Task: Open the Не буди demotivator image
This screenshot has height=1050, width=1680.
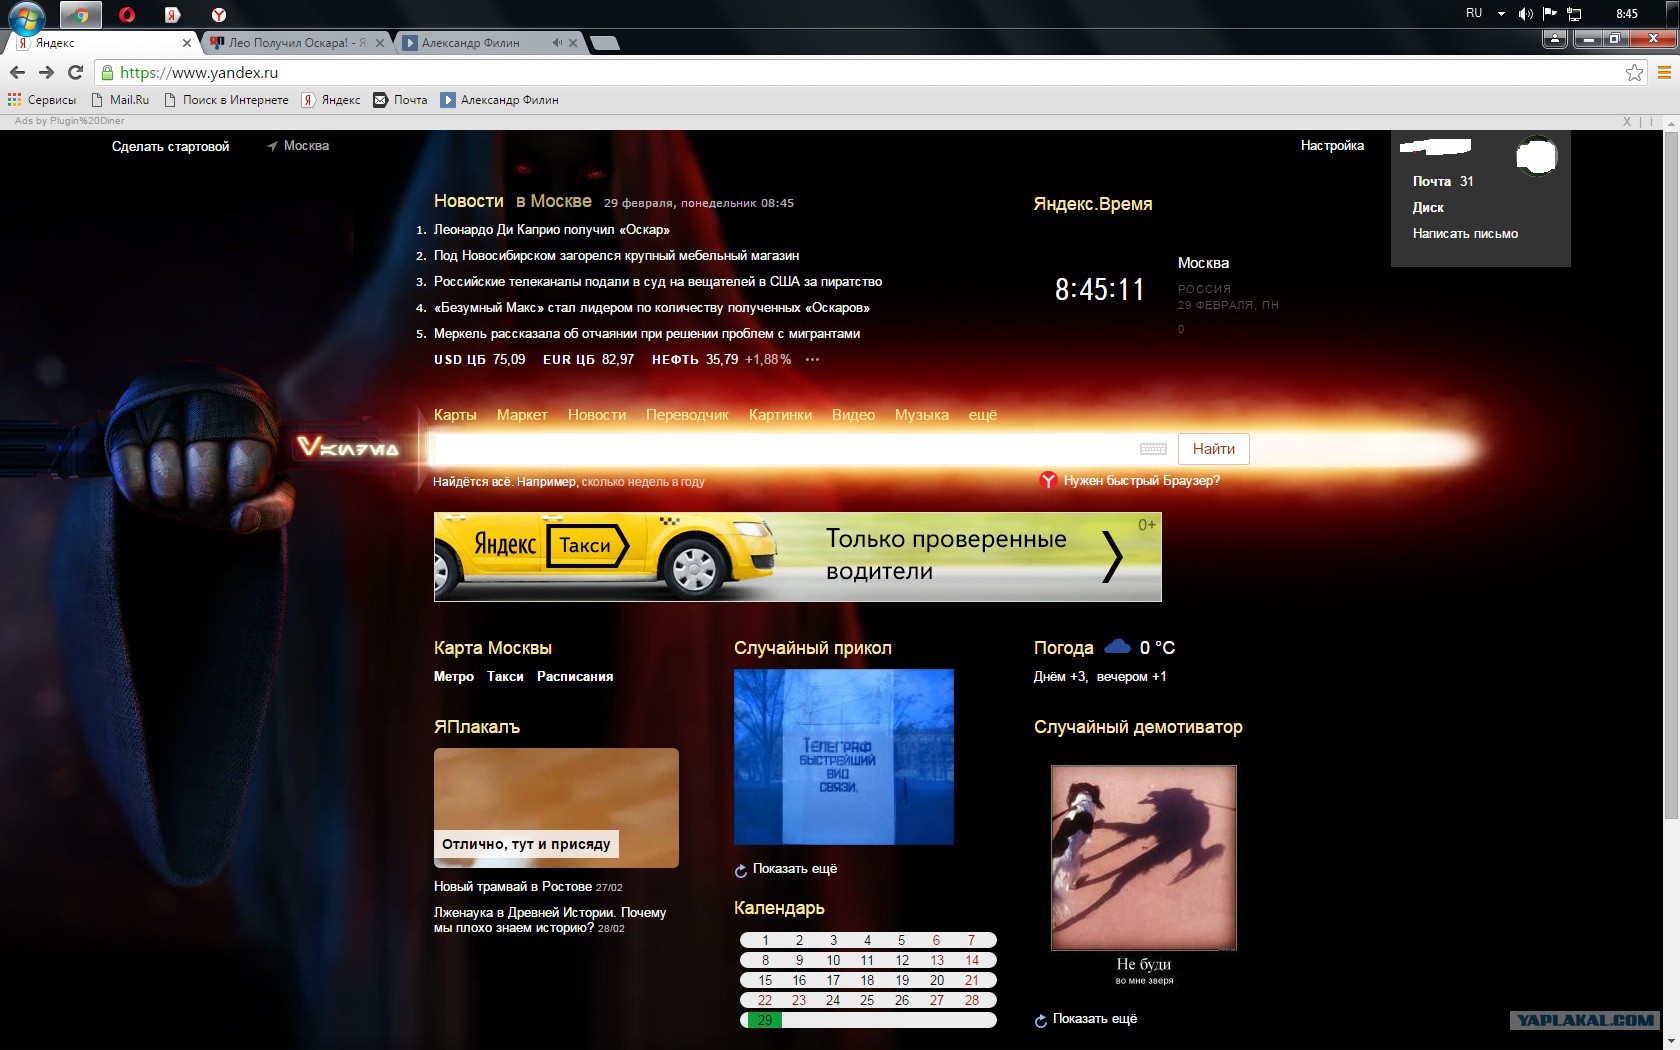Action: [x=1144, y=858]
